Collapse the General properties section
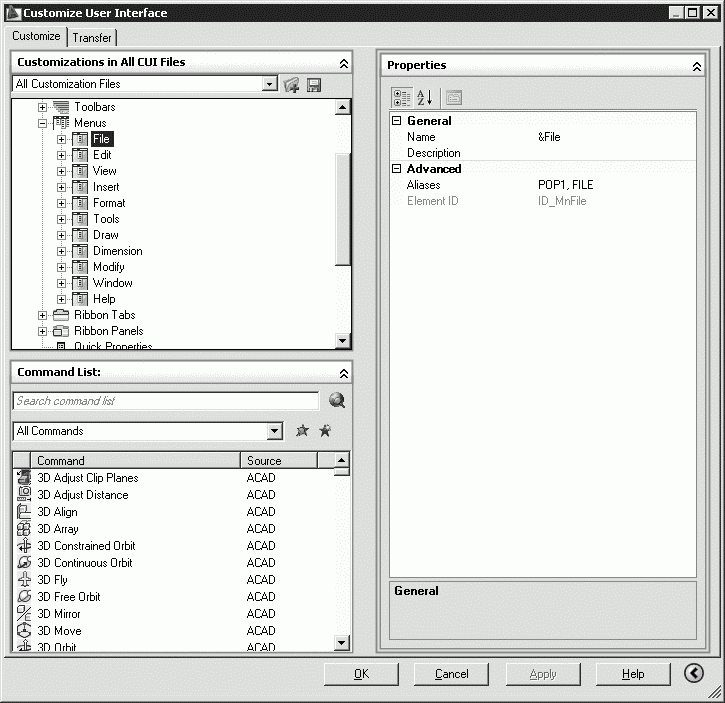The height and width of the screenshot is (703, 725). pyautogui.click(x=396, y=121)
